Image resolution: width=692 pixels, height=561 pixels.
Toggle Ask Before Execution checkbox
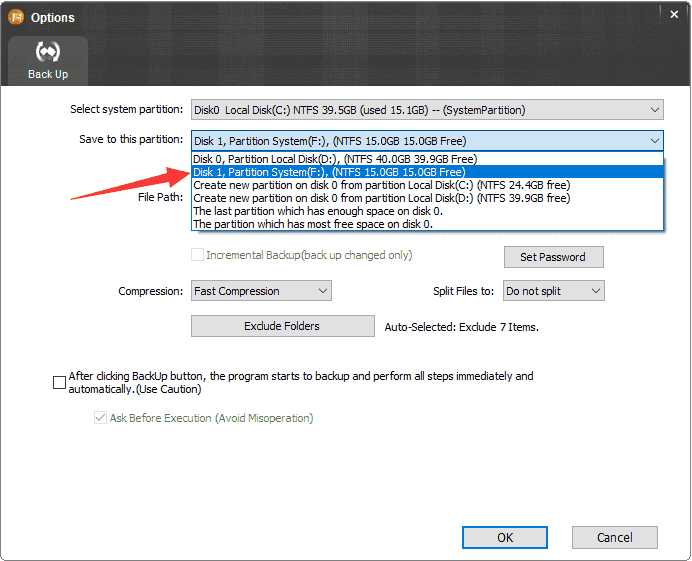point(100,418)
